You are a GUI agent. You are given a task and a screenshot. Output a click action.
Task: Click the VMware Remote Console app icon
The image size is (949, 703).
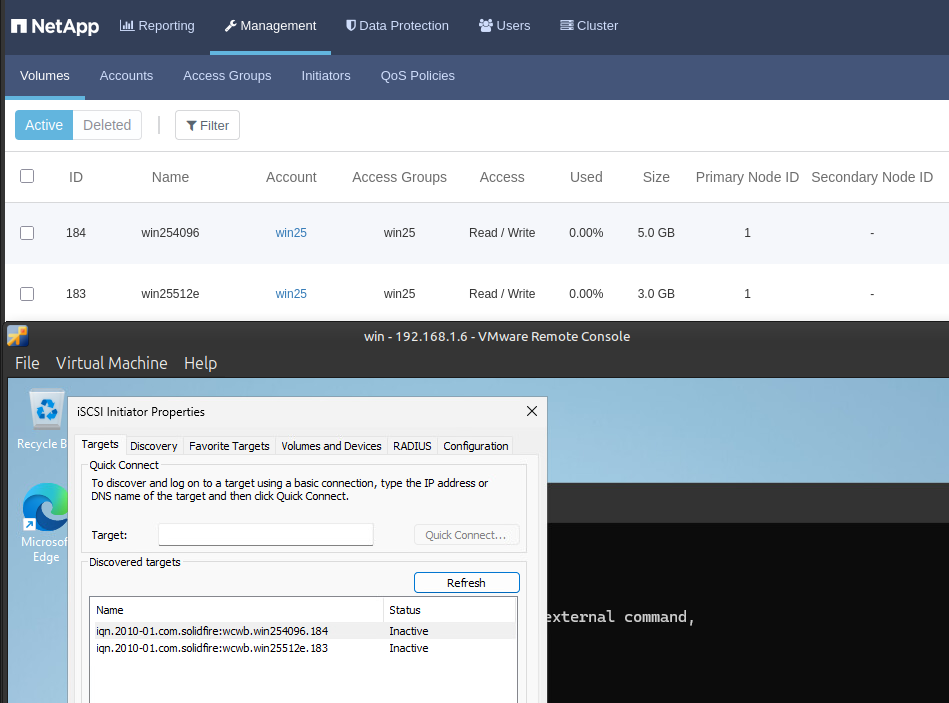(x=18, y=336)
